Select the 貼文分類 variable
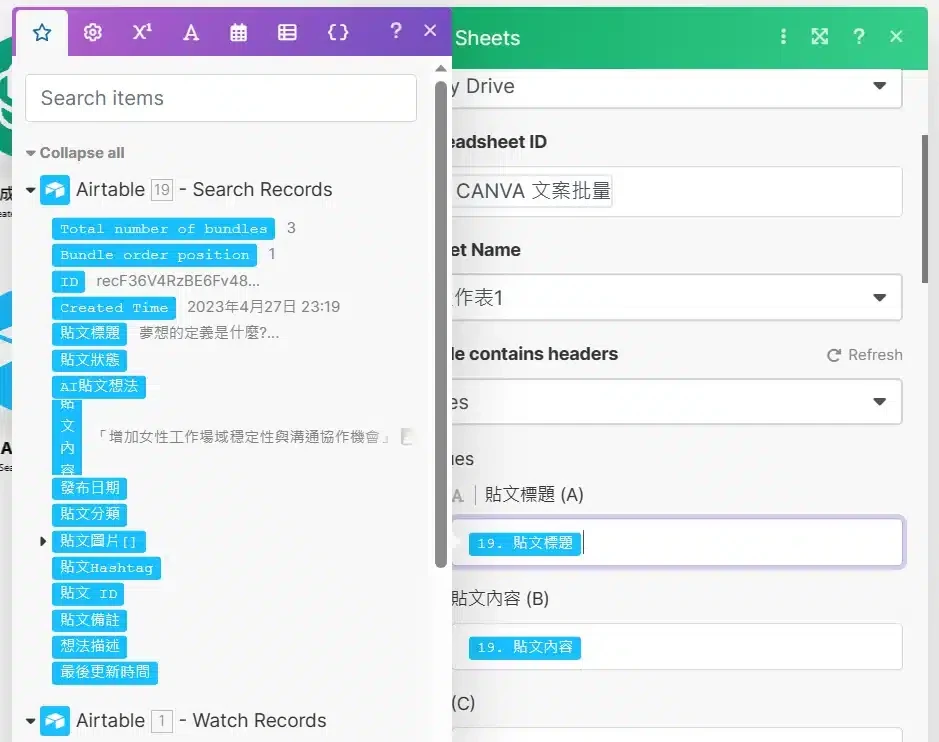The width and height of the screenshot is (939, 742). click(90, 514)
